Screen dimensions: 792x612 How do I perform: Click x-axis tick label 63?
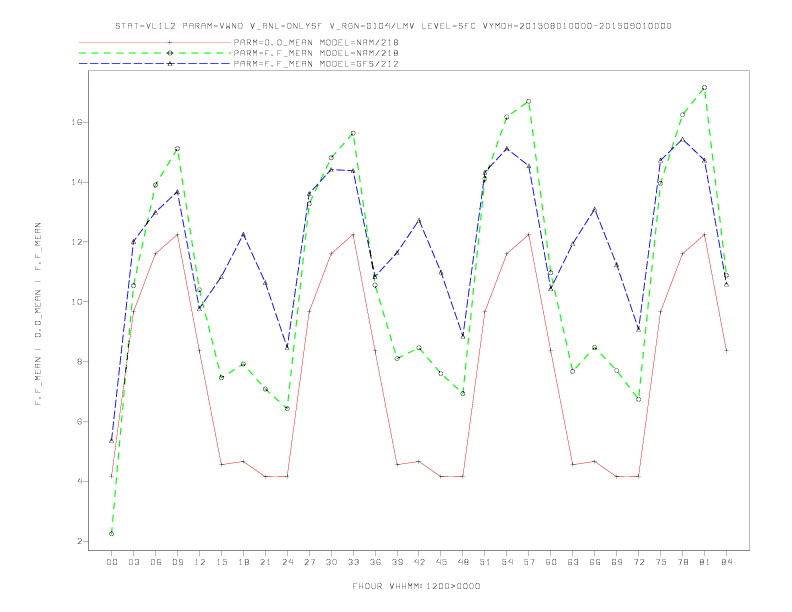point(573,562)
